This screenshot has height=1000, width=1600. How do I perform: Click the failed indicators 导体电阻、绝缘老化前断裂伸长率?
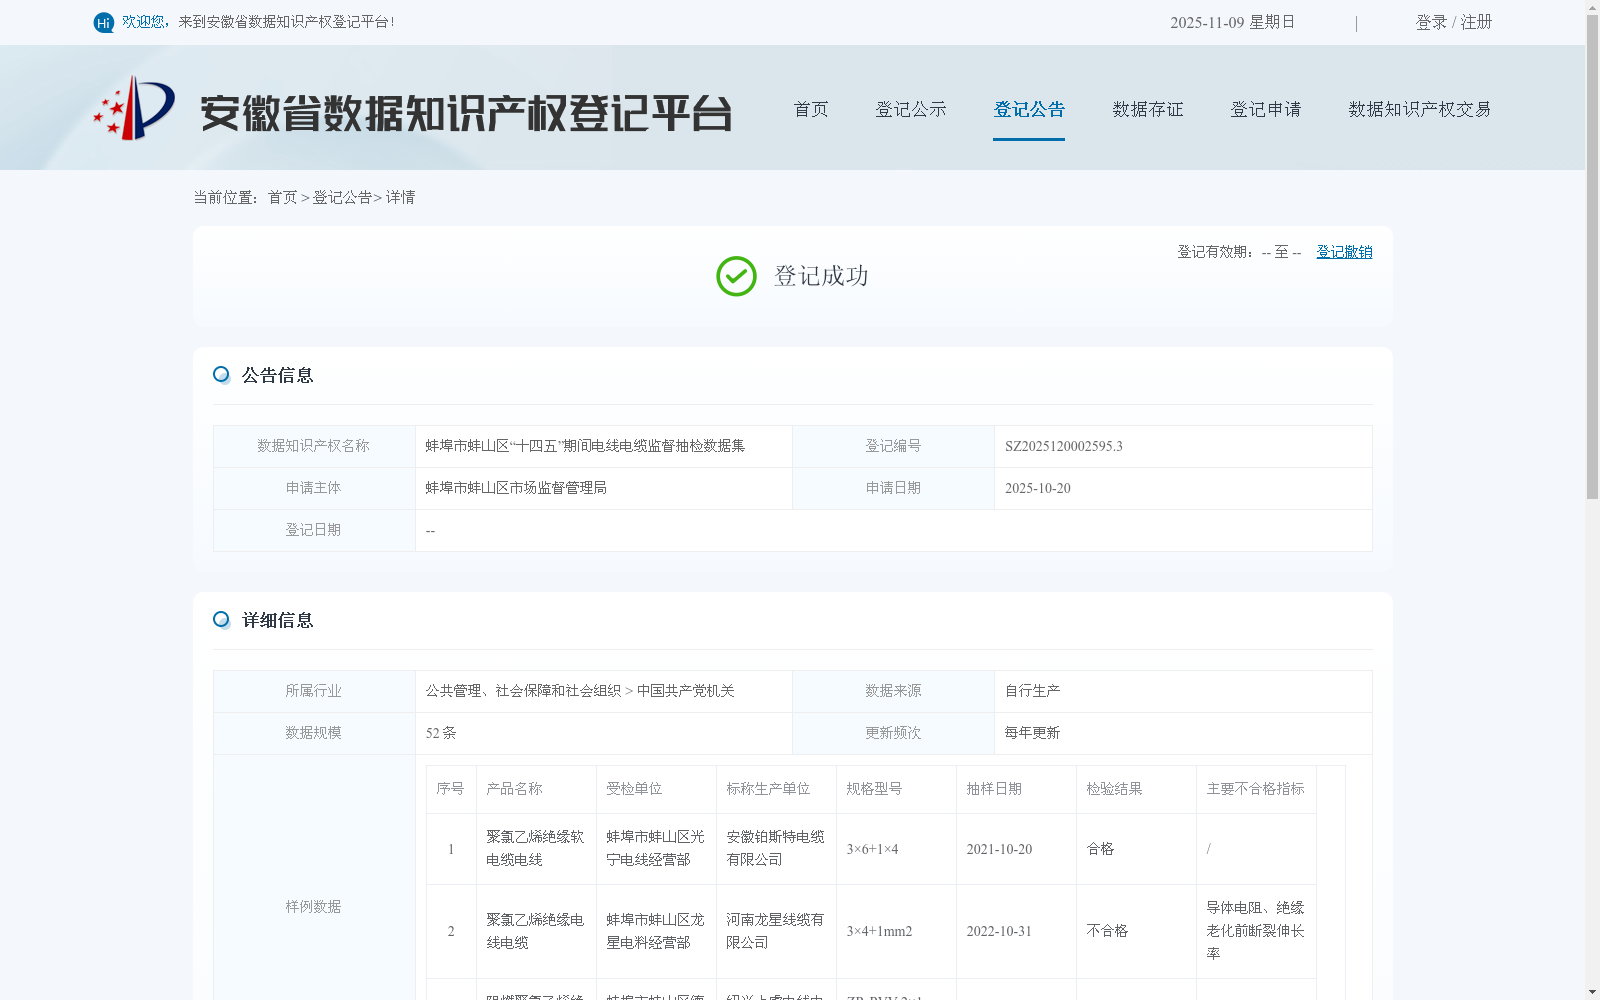1255,931
